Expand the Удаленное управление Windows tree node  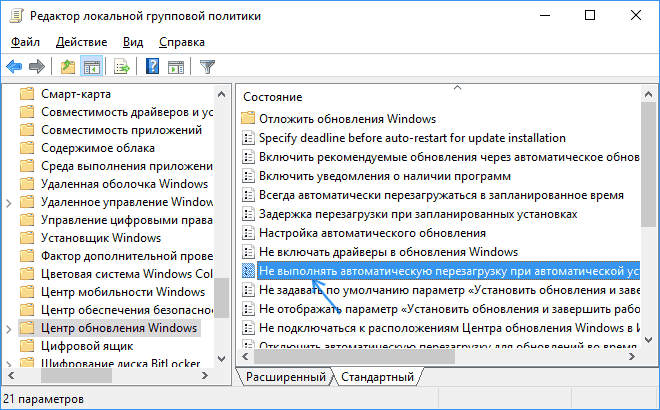pos(10,202)
